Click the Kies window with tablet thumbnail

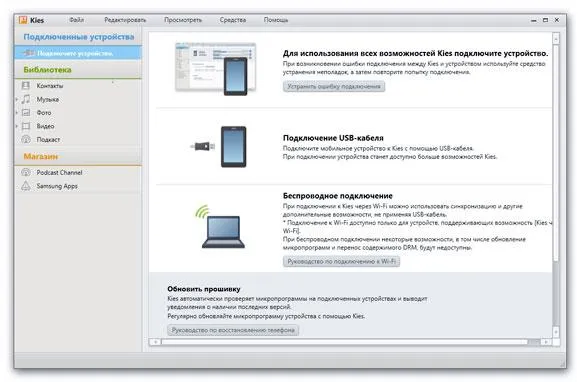pos(216,69)
